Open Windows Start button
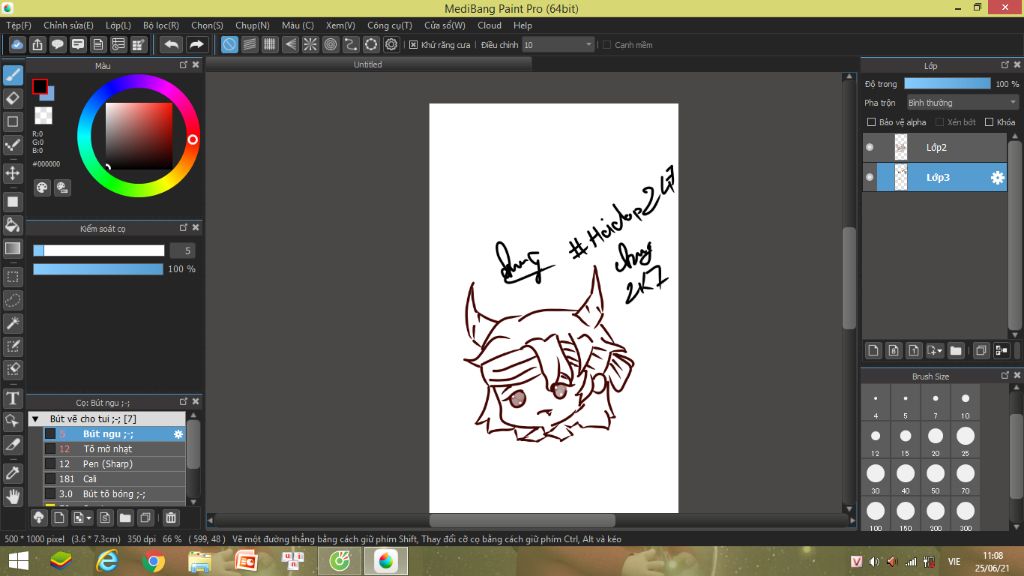 (x=18, y=561)
